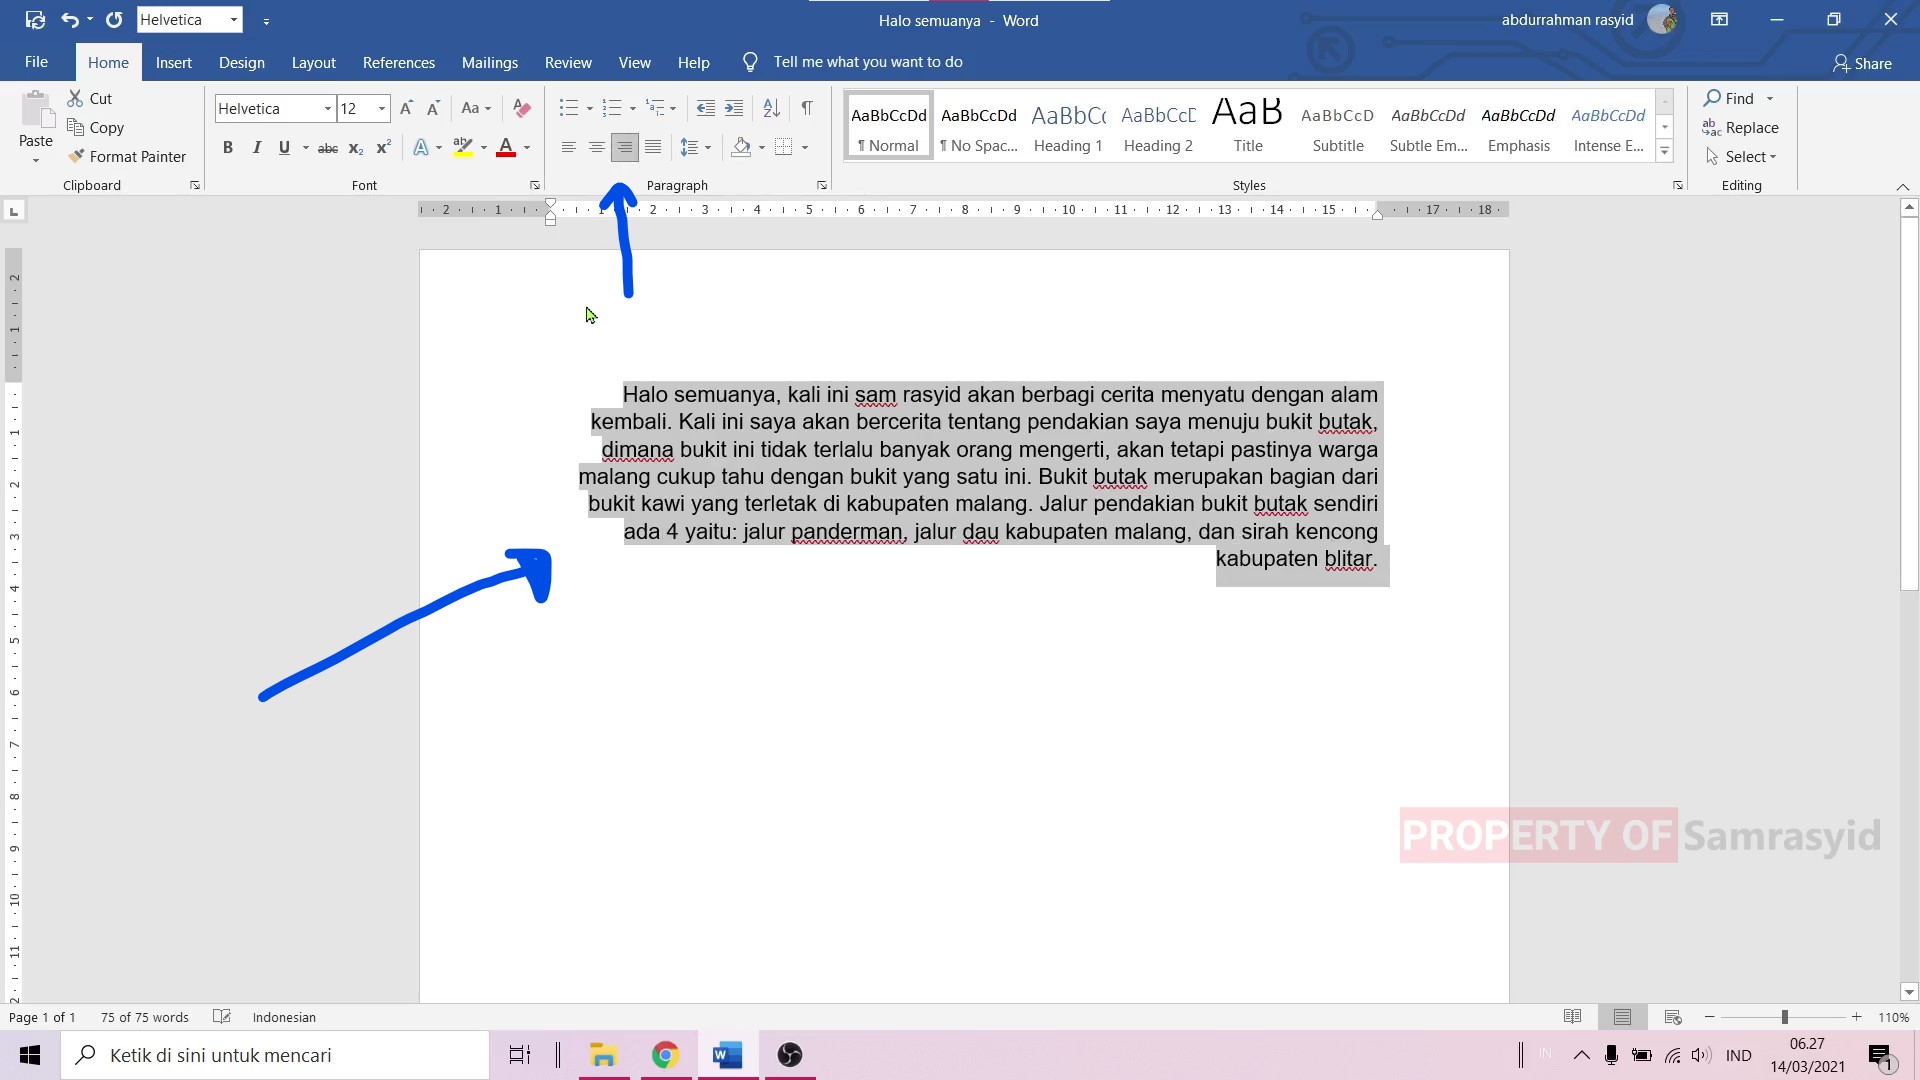This screenshot has height=1080, width=1920.
Task: Expand the bullet list options
Action: pyautogui.click(x=587, y=108)
